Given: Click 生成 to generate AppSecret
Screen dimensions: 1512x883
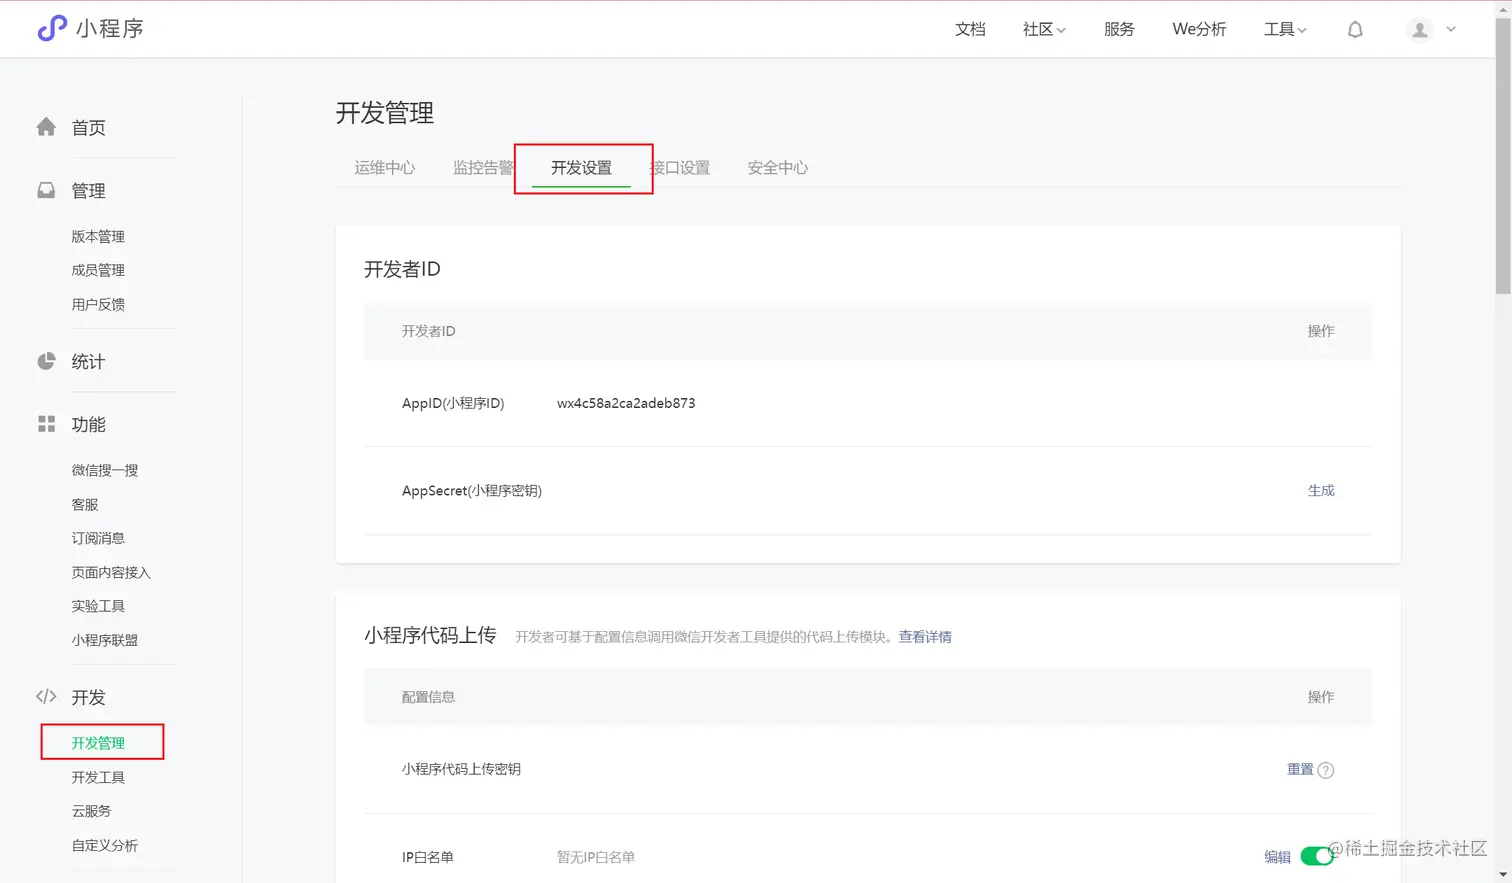Looking at the screenshot, I should click(1321, 490).
